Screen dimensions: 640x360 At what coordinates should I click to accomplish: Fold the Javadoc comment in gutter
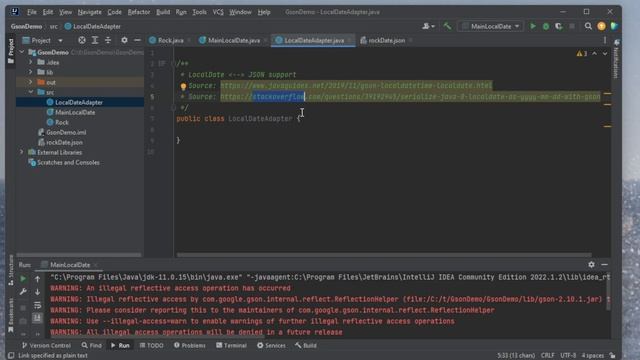coord(173,63)
